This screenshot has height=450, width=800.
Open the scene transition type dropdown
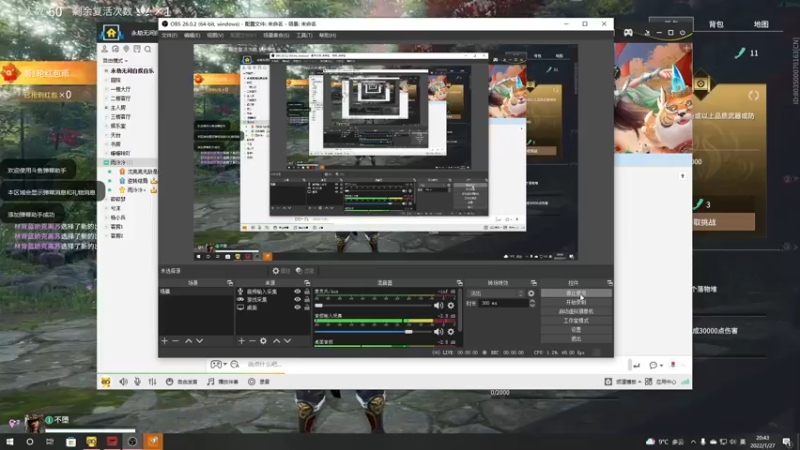click(496, 293)
